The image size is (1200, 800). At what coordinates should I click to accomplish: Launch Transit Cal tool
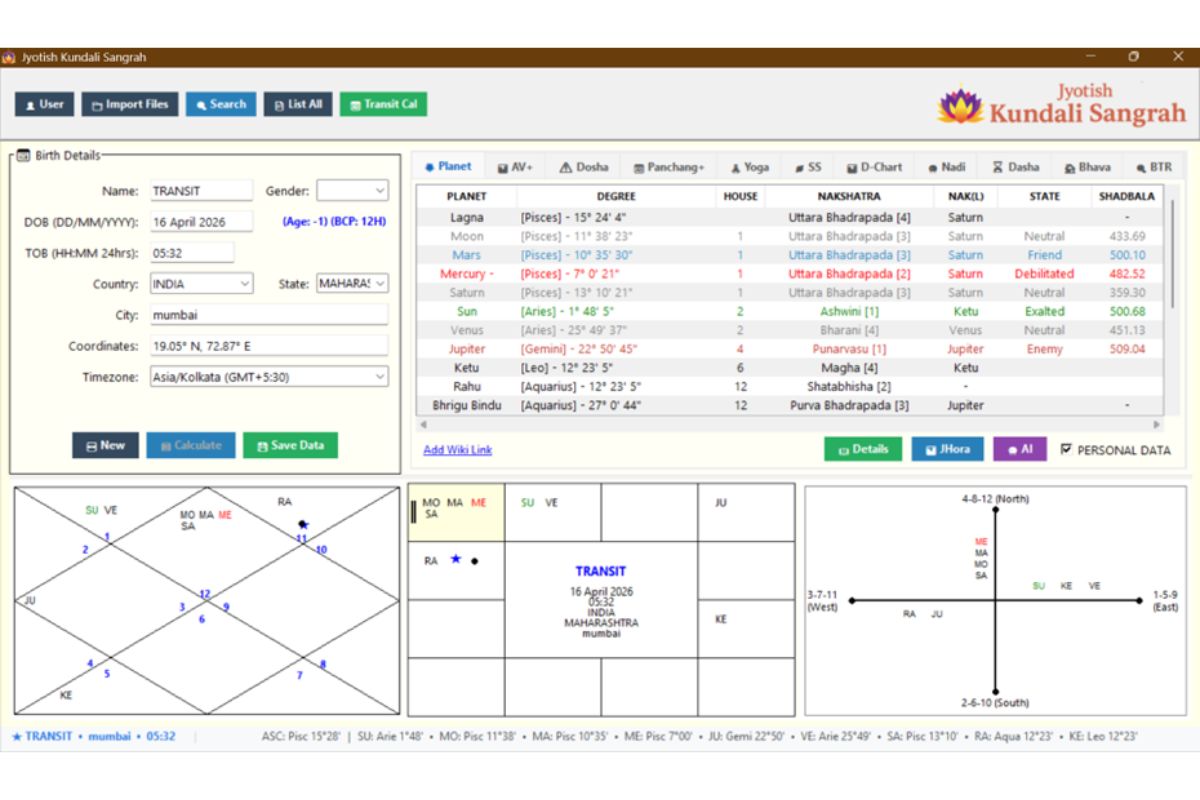coord(383,104)
